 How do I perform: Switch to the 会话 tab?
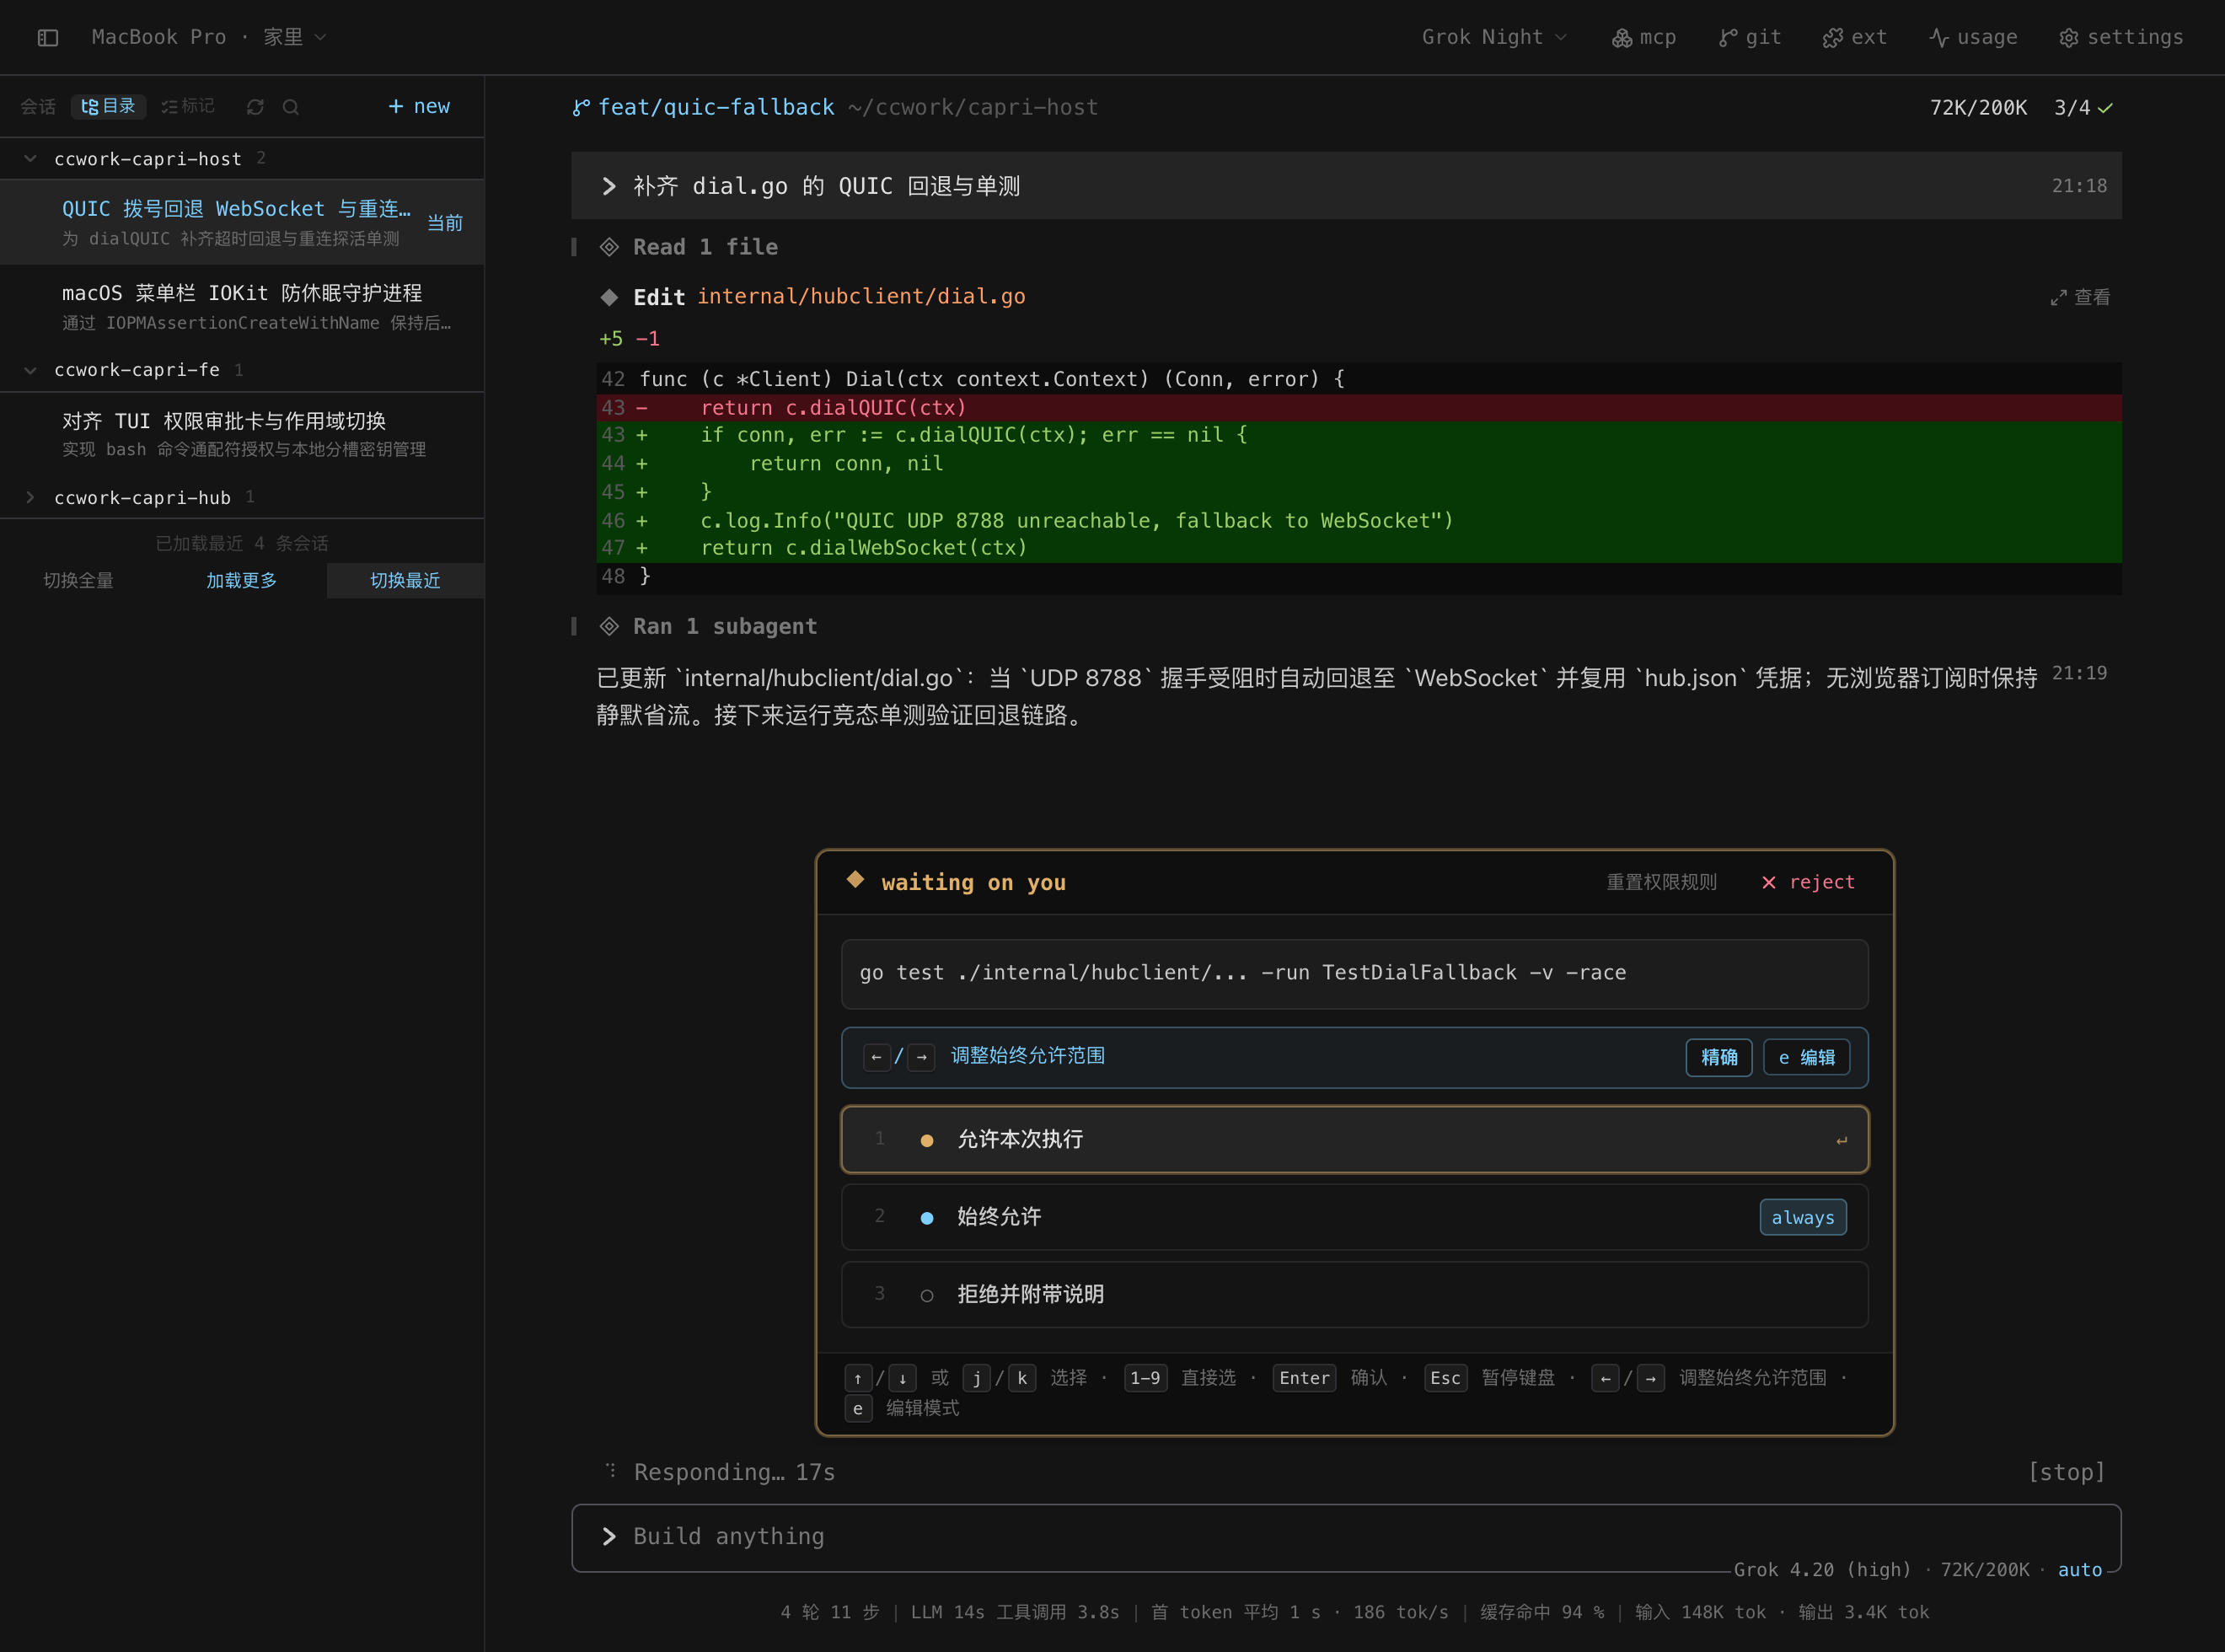click(x=38, y=106)
